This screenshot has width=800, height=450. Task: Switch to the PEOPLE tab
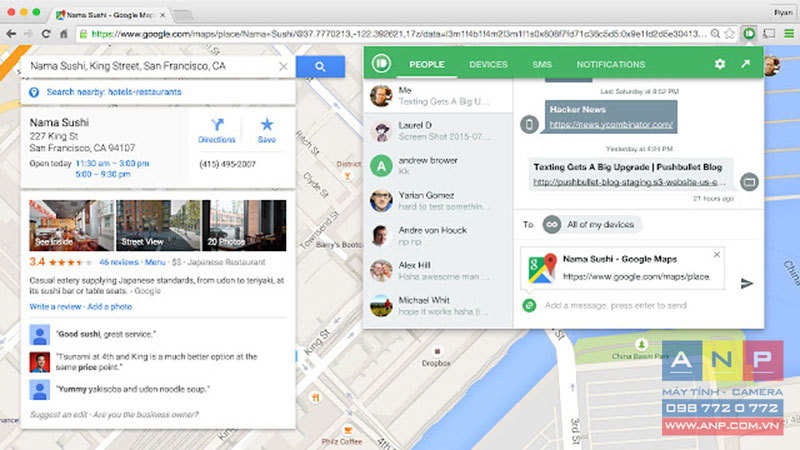(x=427, y=64)
